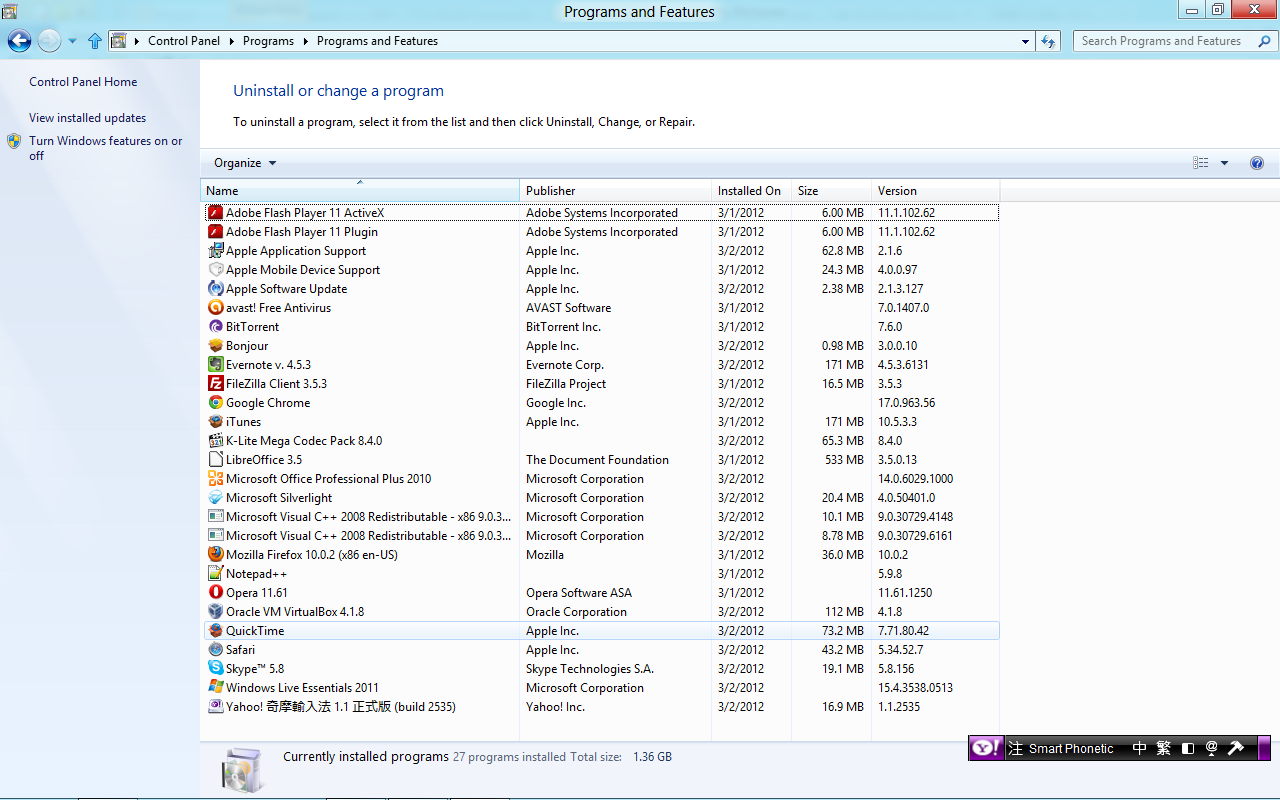Click the Opera 11.61 icon
Viewport: 1280px width, 800px height.
215,593
